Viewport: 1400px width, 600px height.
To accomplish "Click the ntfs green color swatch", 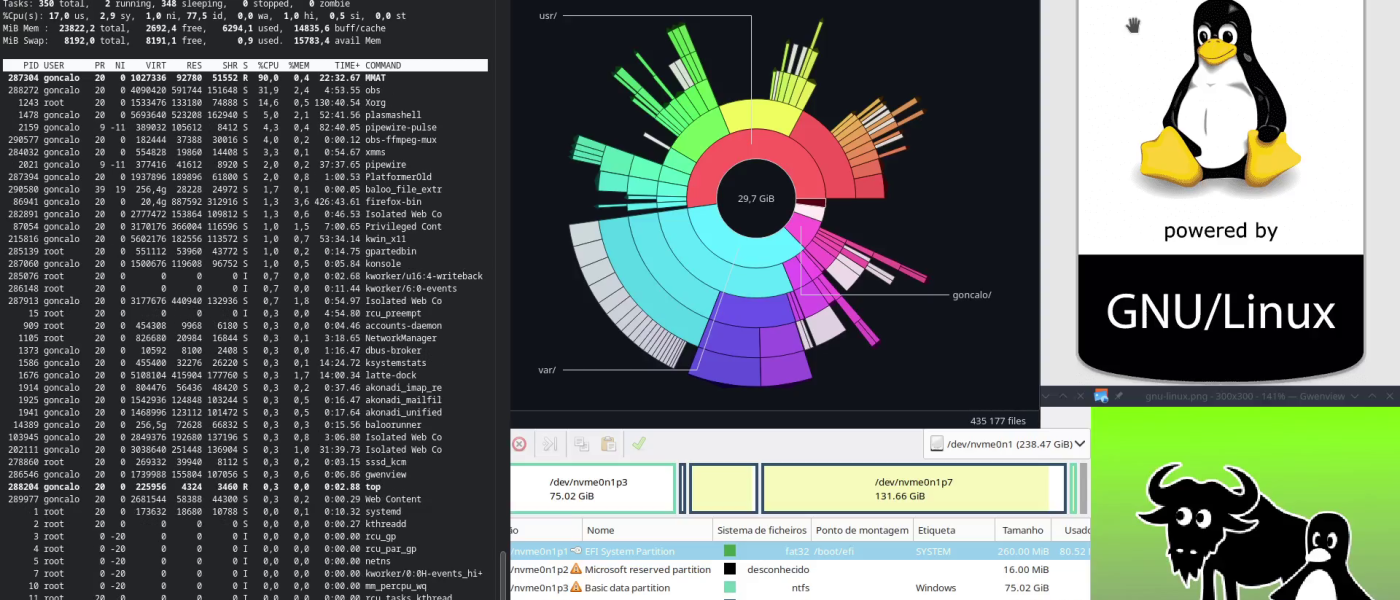I will [730, 588].
